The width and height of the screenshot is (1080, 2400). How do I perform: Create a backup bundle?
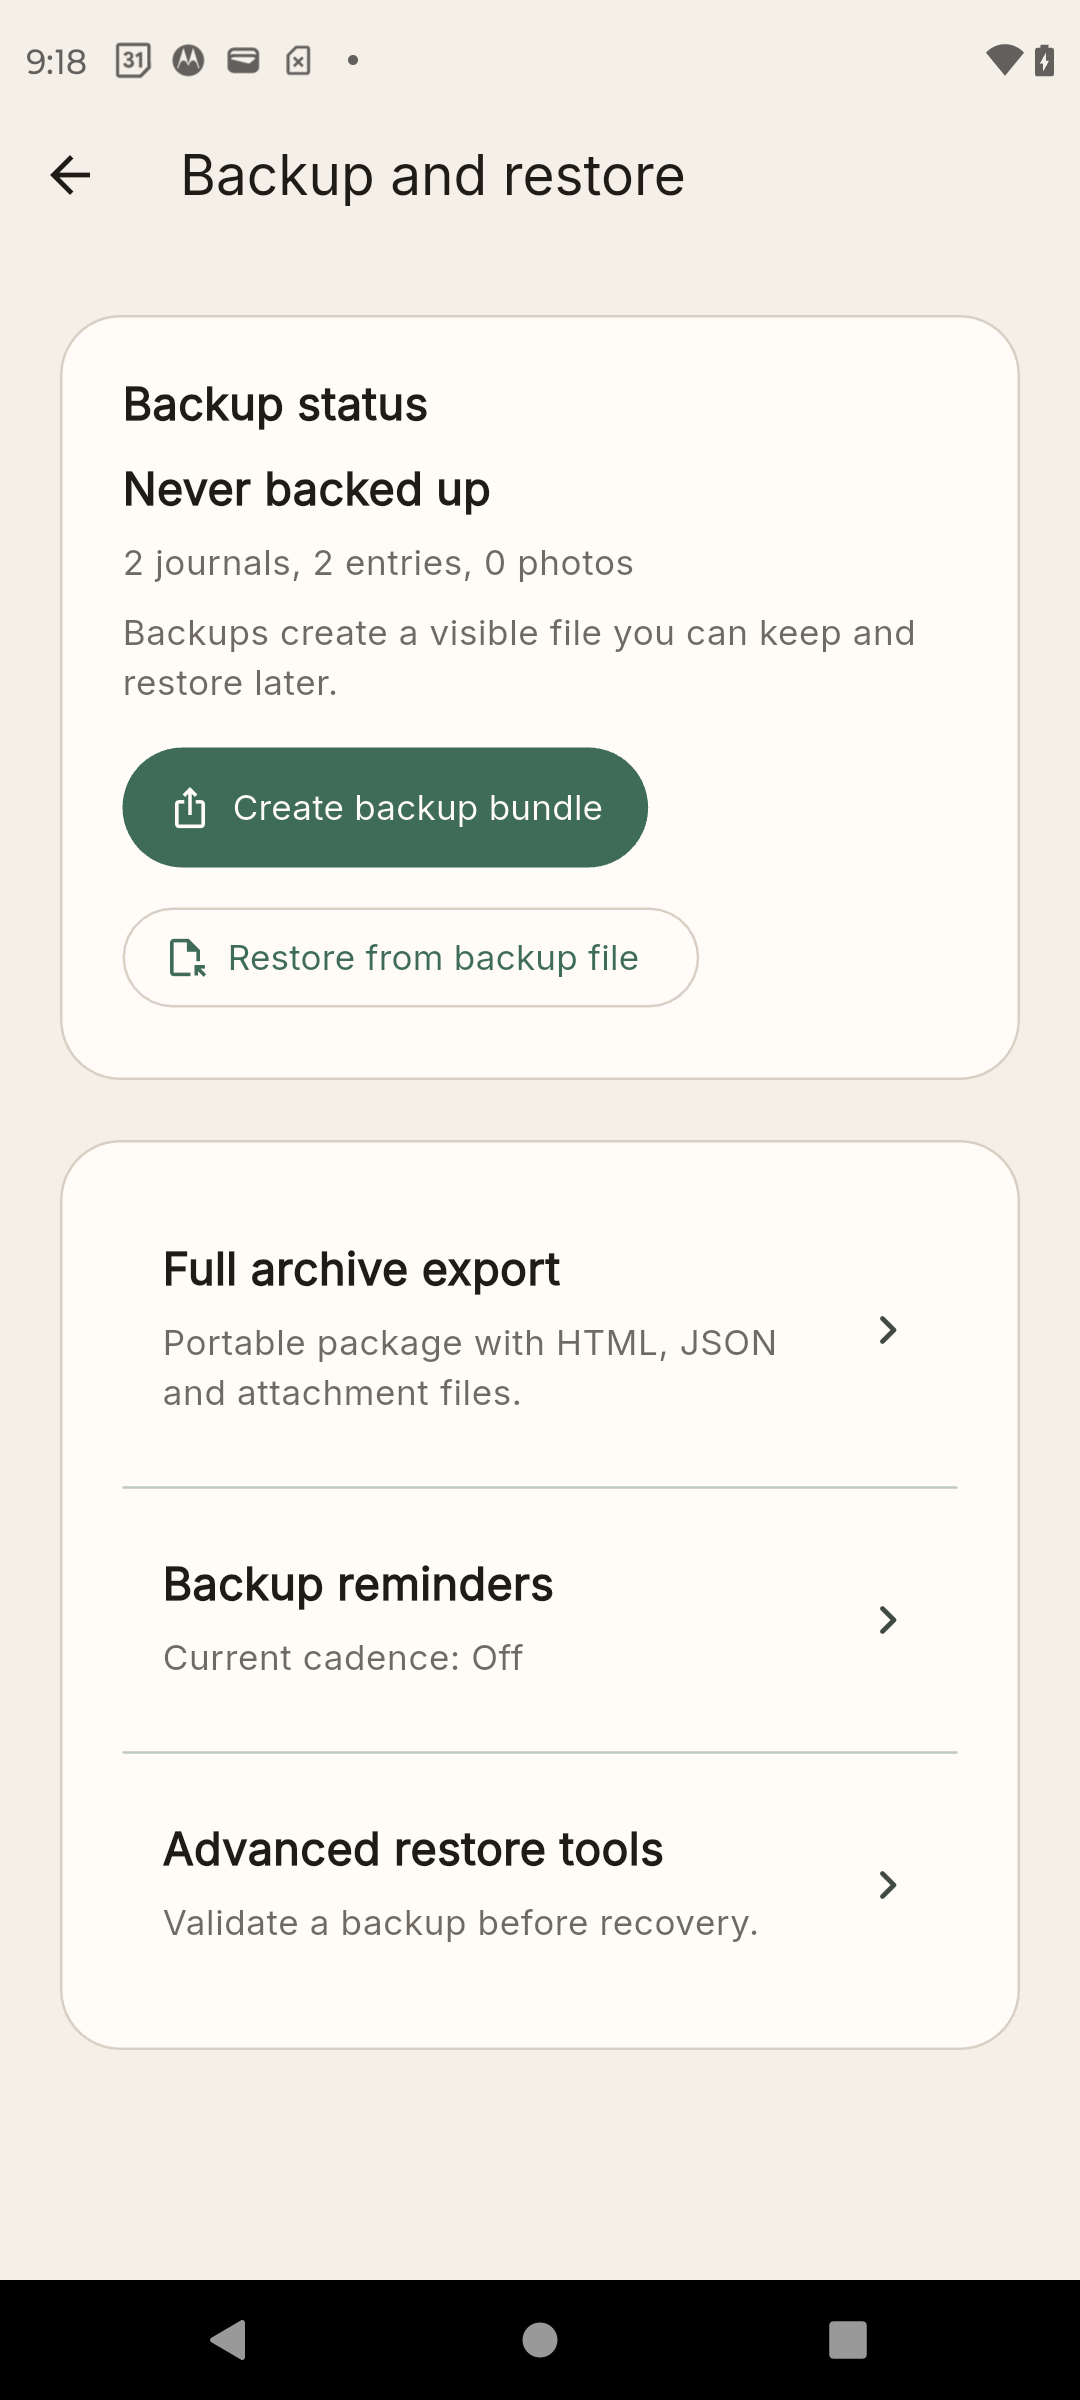[384, 806]
